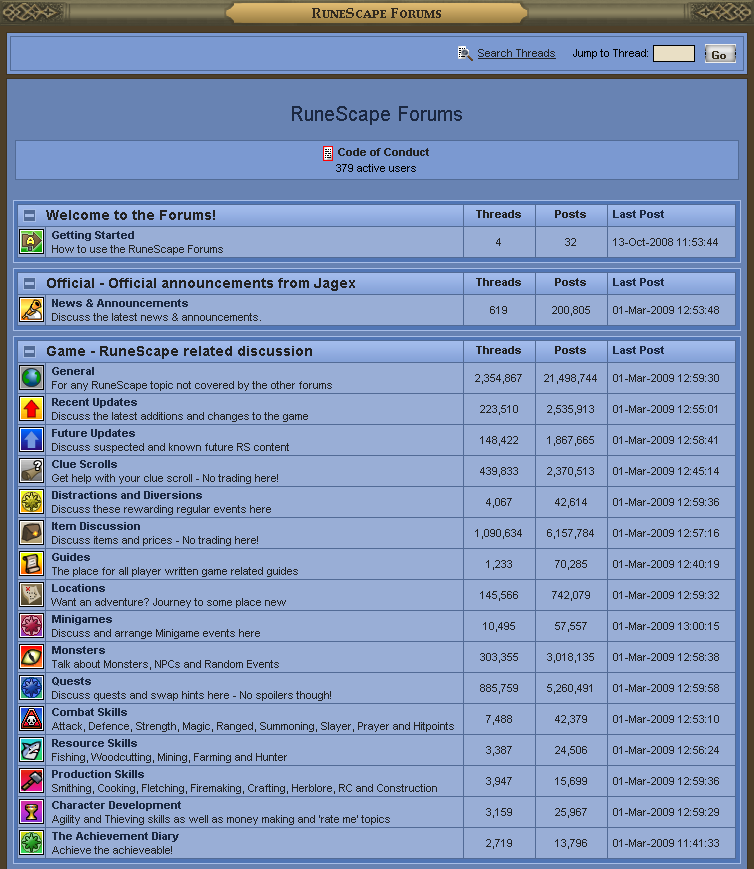This screenshot has height=869, width=754.
Task: Click the Search Threads magnifier icon
Action: tap(465, 53)
